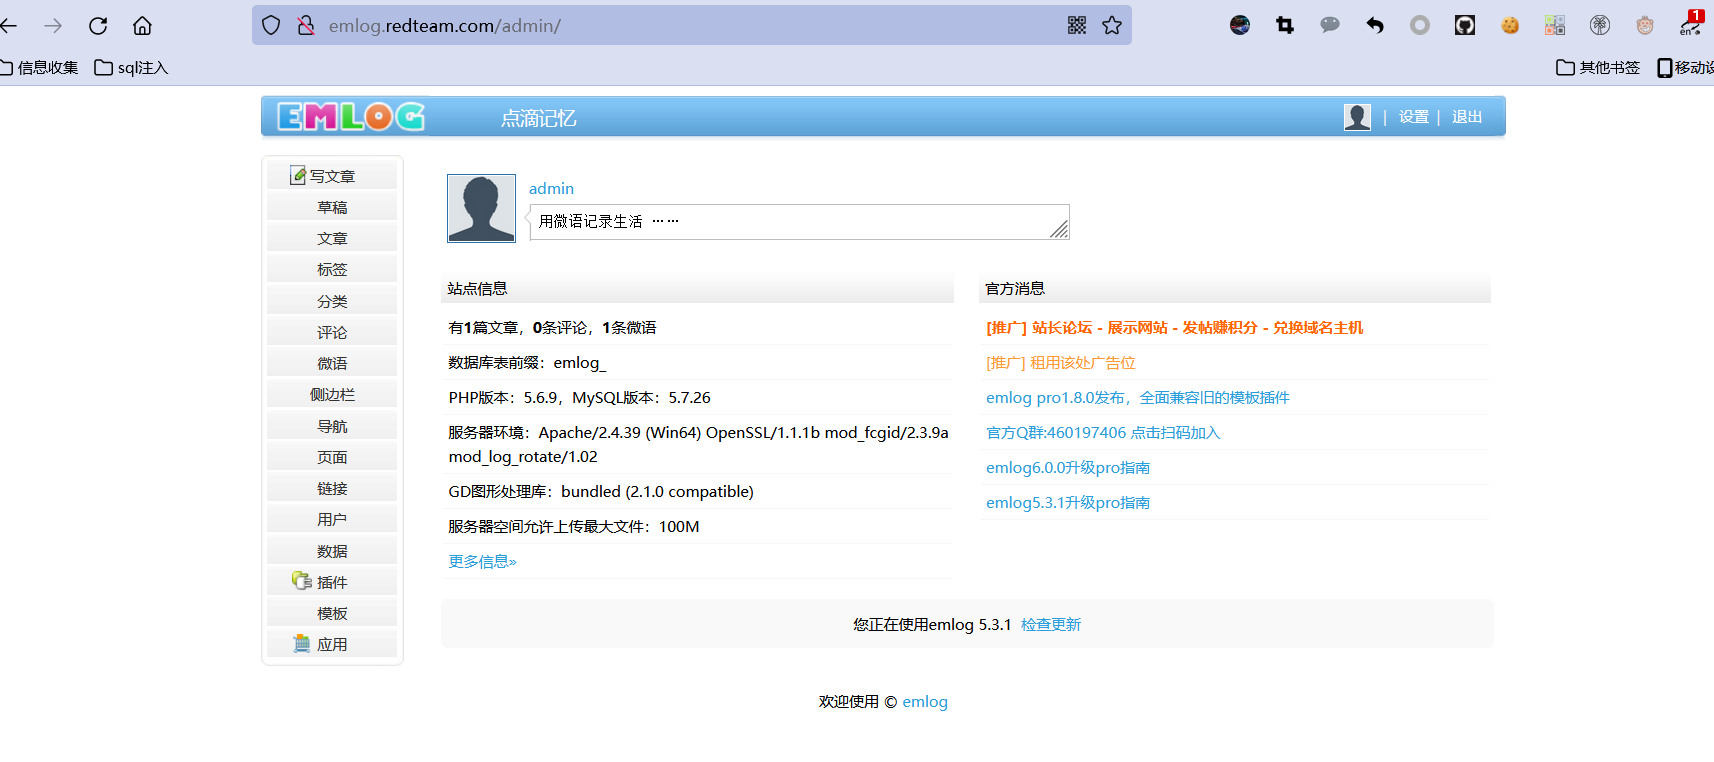This screenshot has height=762, width=1714.
Task: Bookmark this page with the star
Action: (x=1112, y=26)
